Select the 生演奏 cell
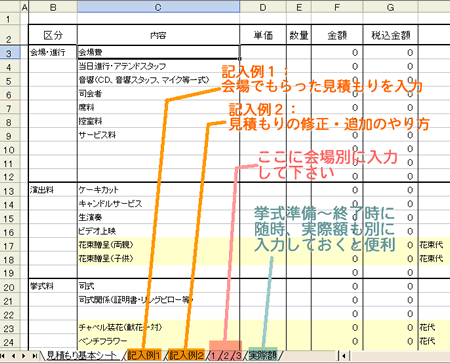Viewport: 450px width, 363px height. point(158,217)
